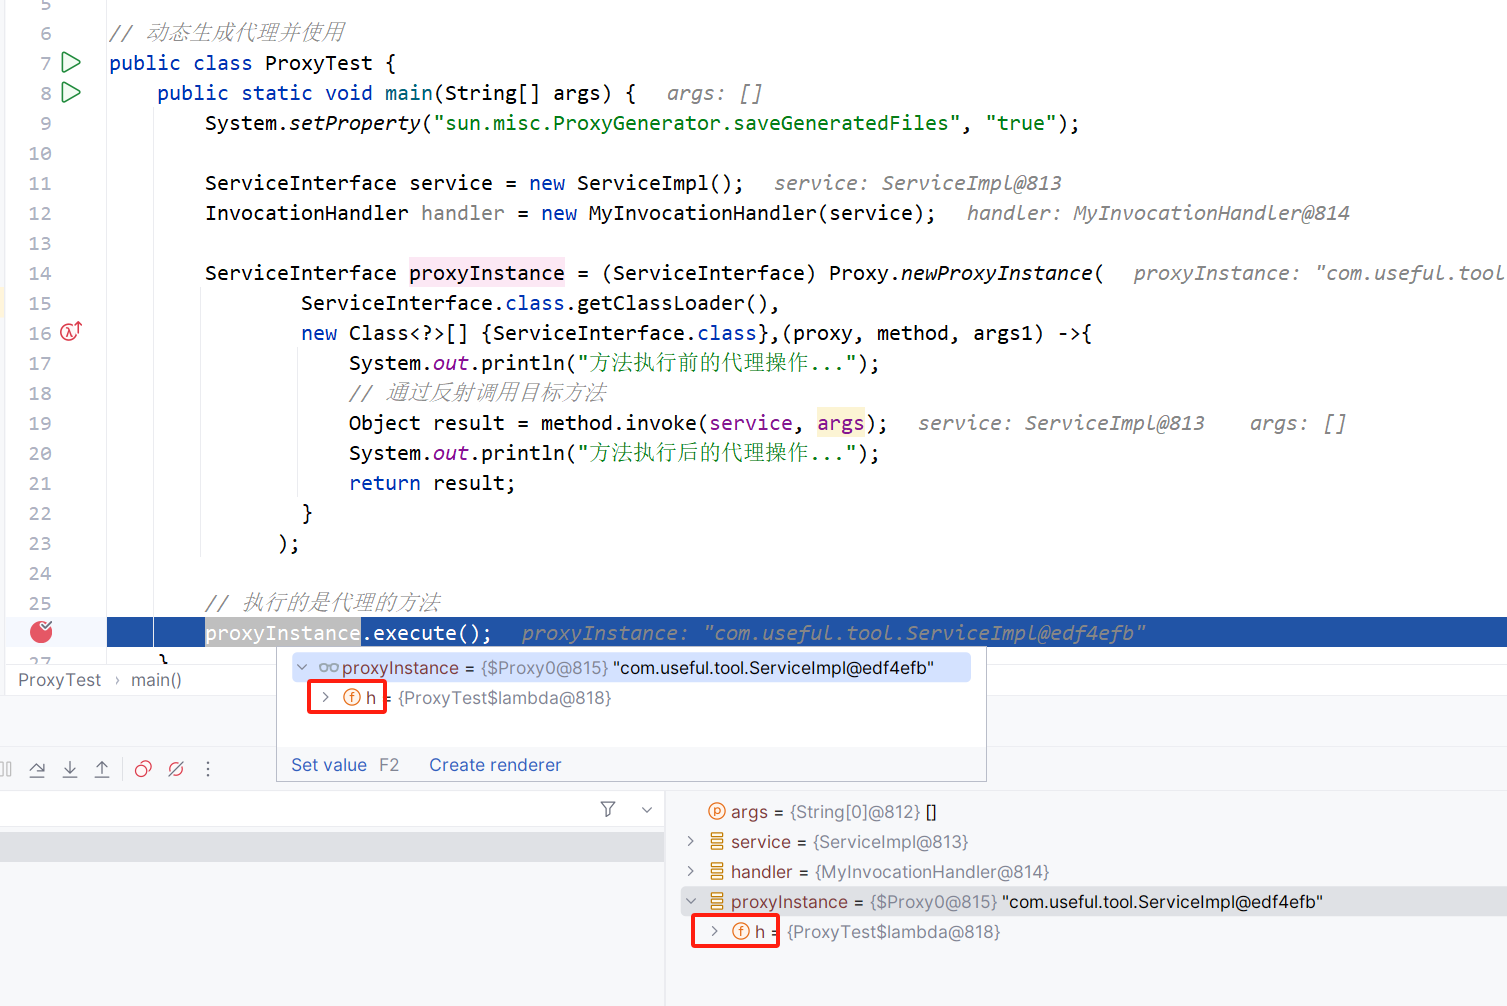The image size is (1507, 1006).
Task: Click the icon beside service variable
Action: (x=716, y=841)
